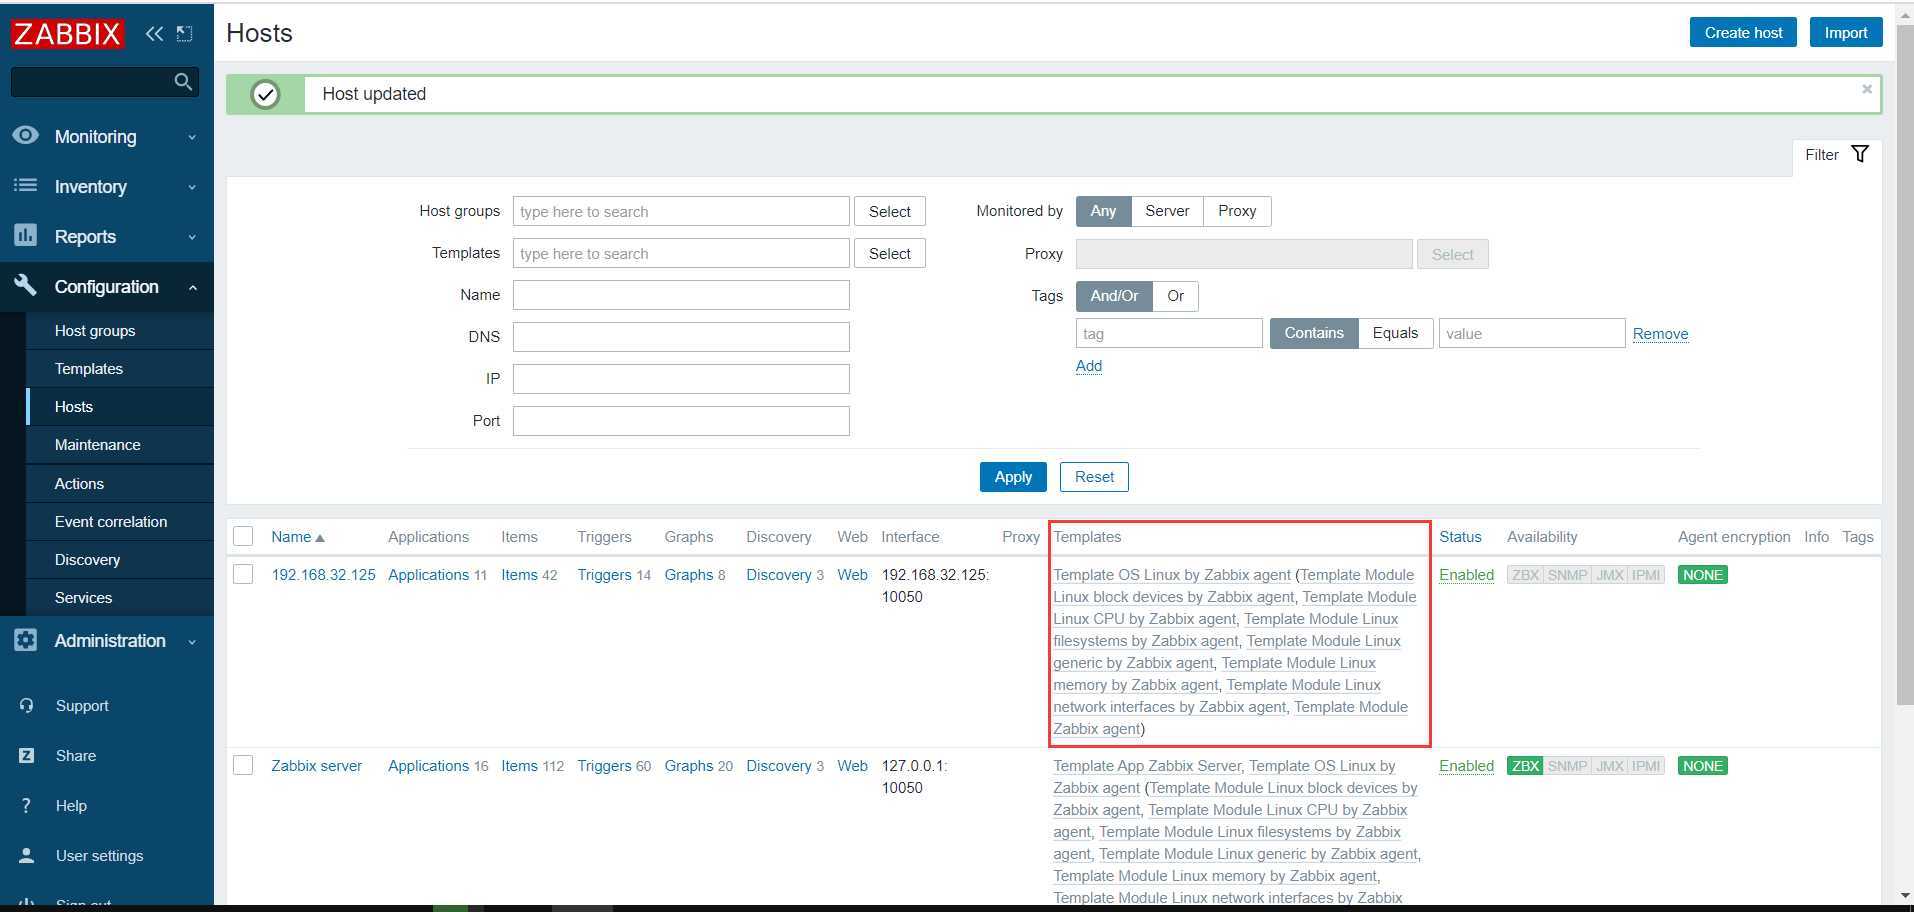The width and height of the screenshot is (1914, 912).
Task: Click the Help question mark icon
Action: [x=27, y=805]
